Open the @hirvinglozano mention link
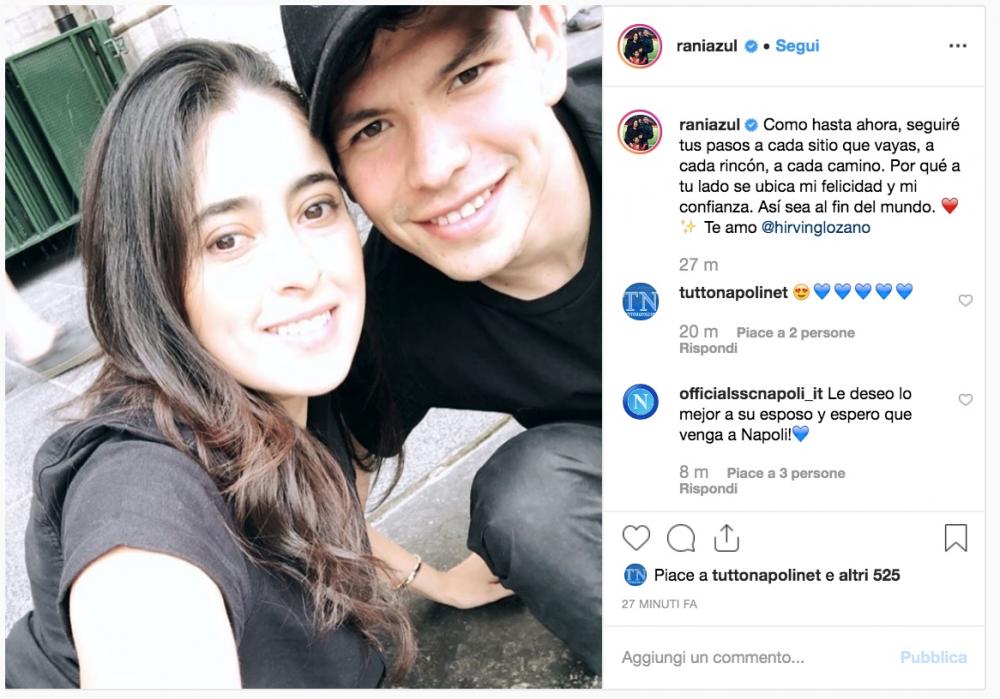The image size is (1000, 699). 815,227
